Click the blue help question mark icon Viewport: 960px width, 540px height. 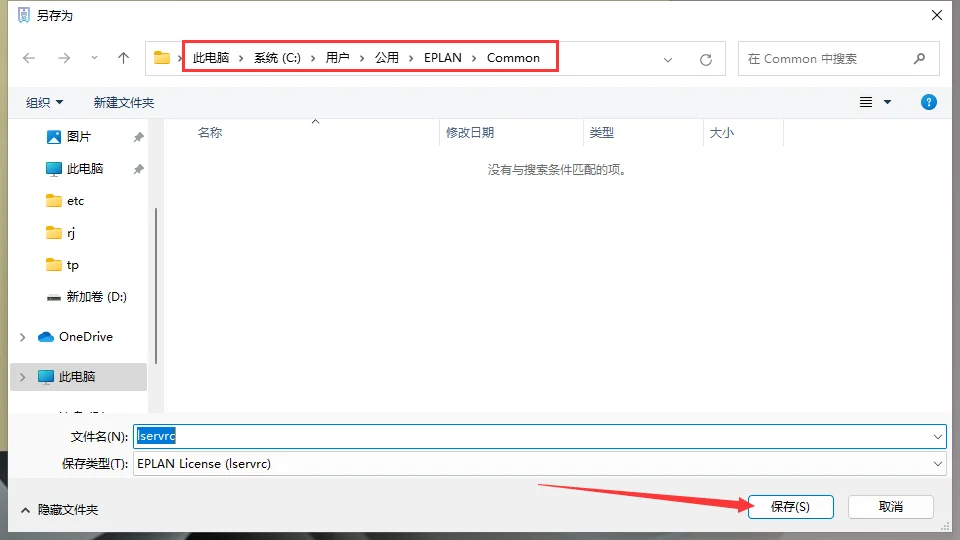[928, 102]
